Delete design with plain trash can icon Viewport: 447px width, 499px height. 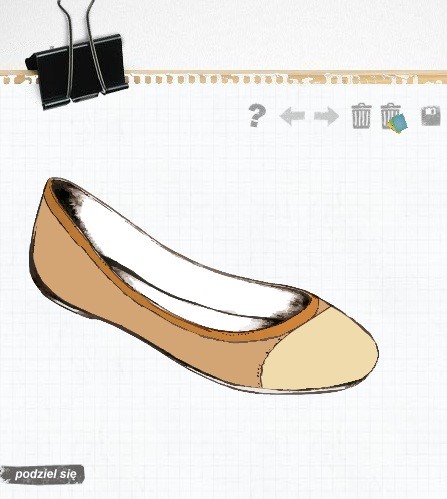[362, 116]
